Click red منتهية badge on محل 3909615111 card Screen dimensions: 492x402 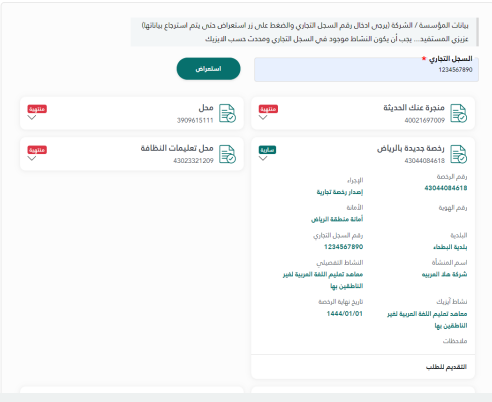click(x=37, y=109)
